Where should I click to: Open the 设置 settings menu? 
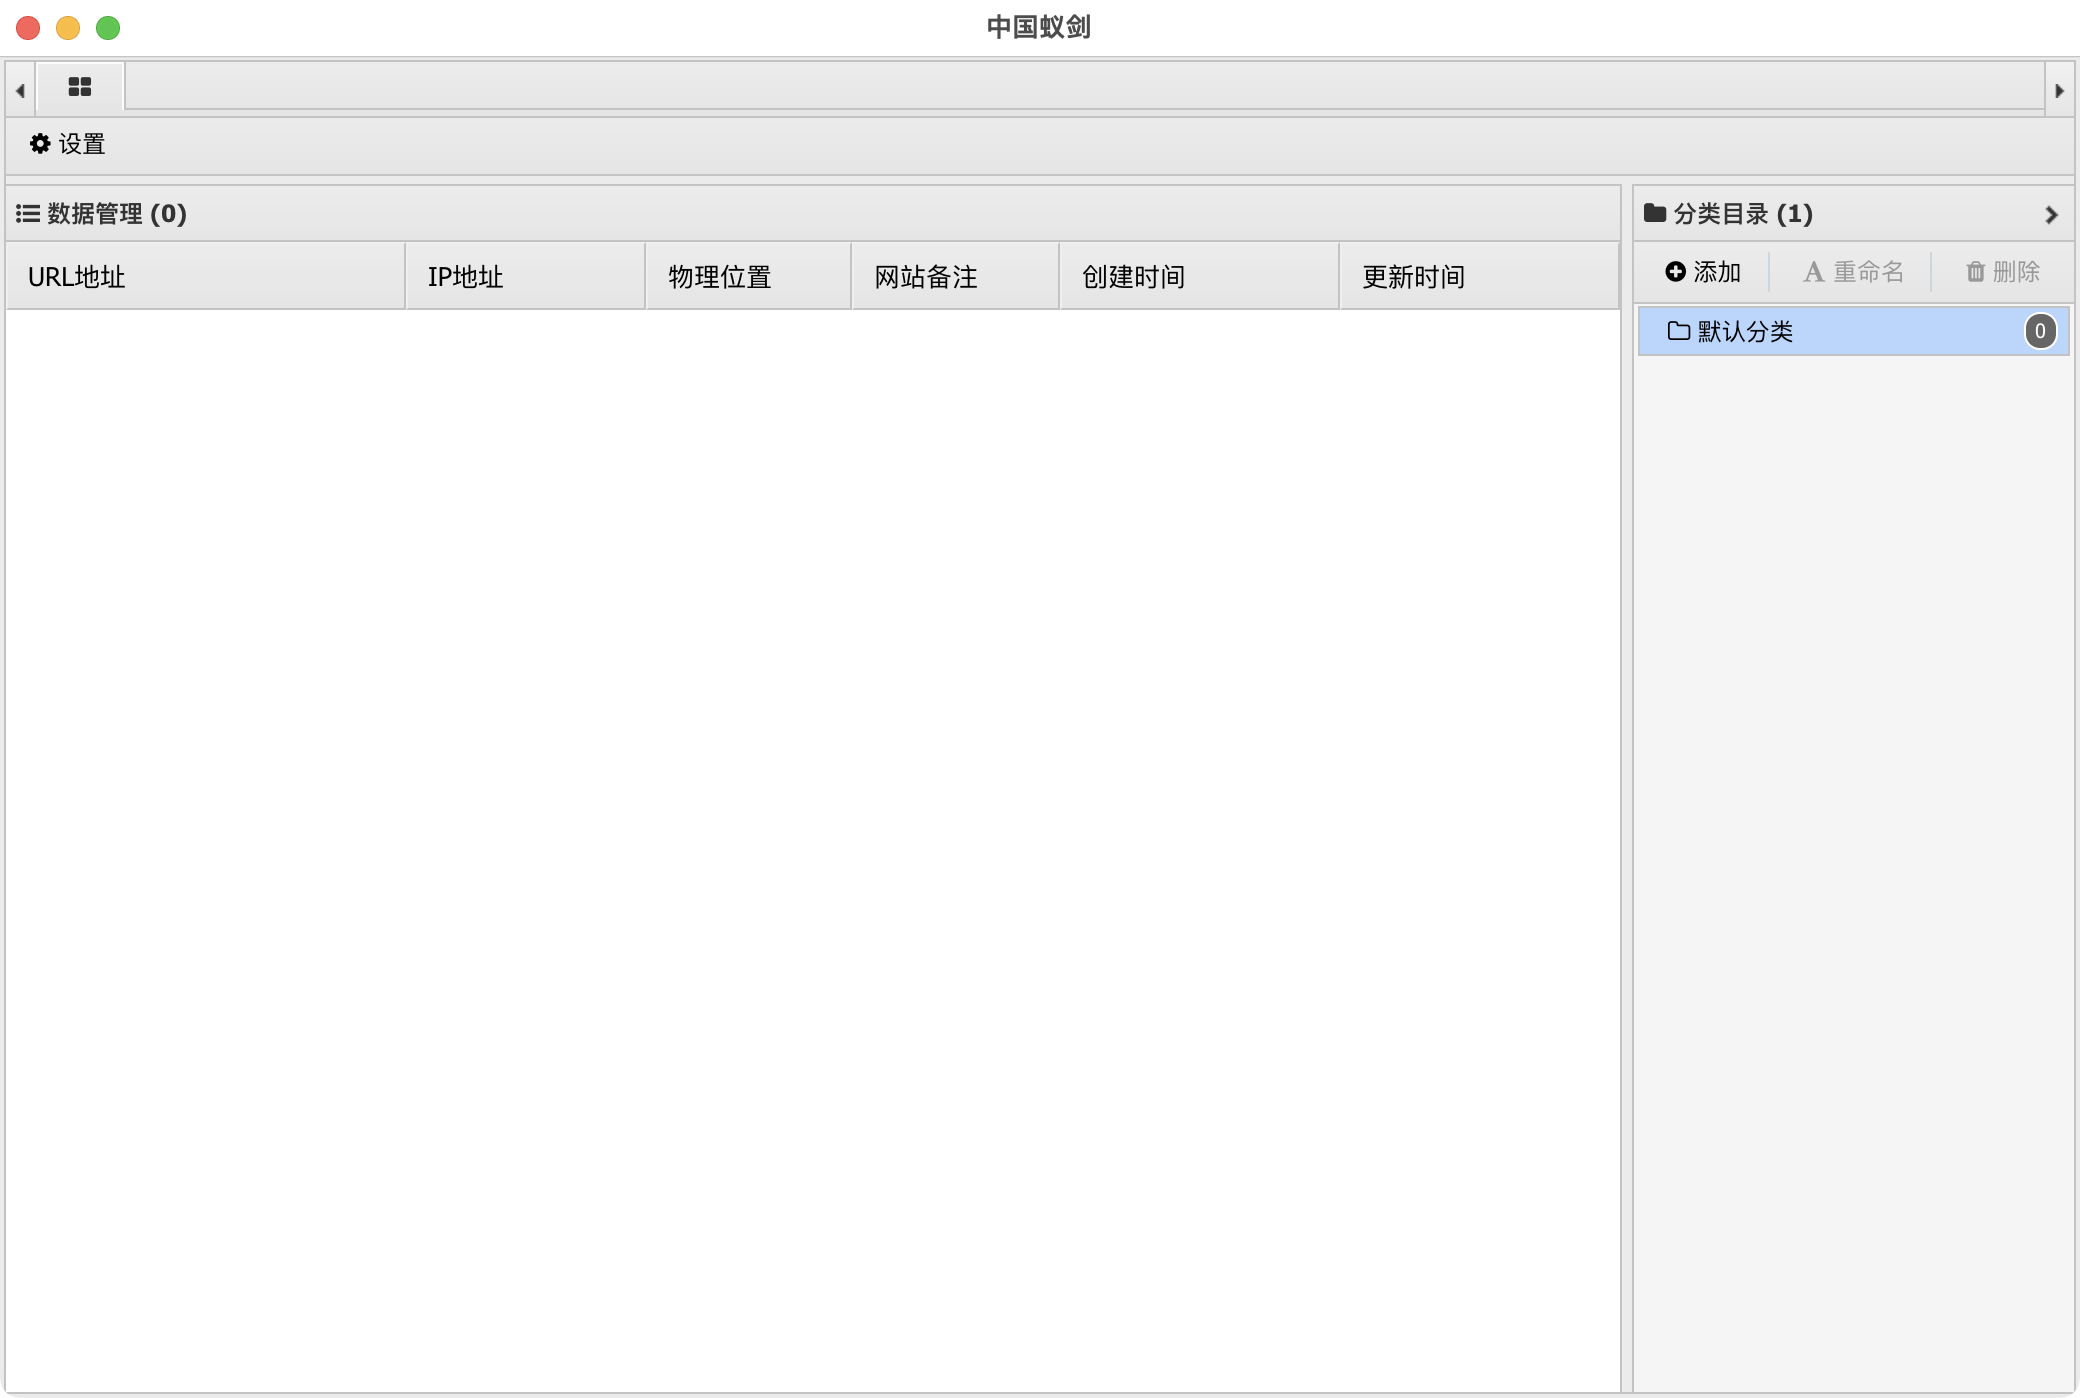point(67,144)
